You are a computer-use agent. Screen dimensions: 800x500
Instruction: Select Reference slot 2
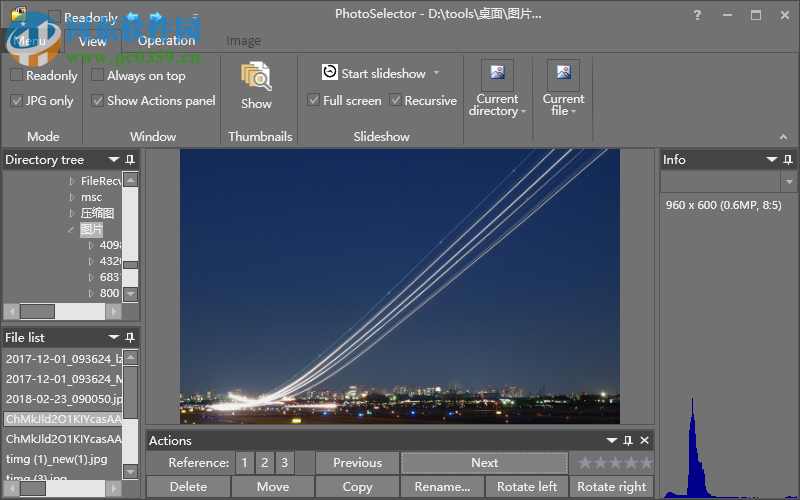(264, 463)
